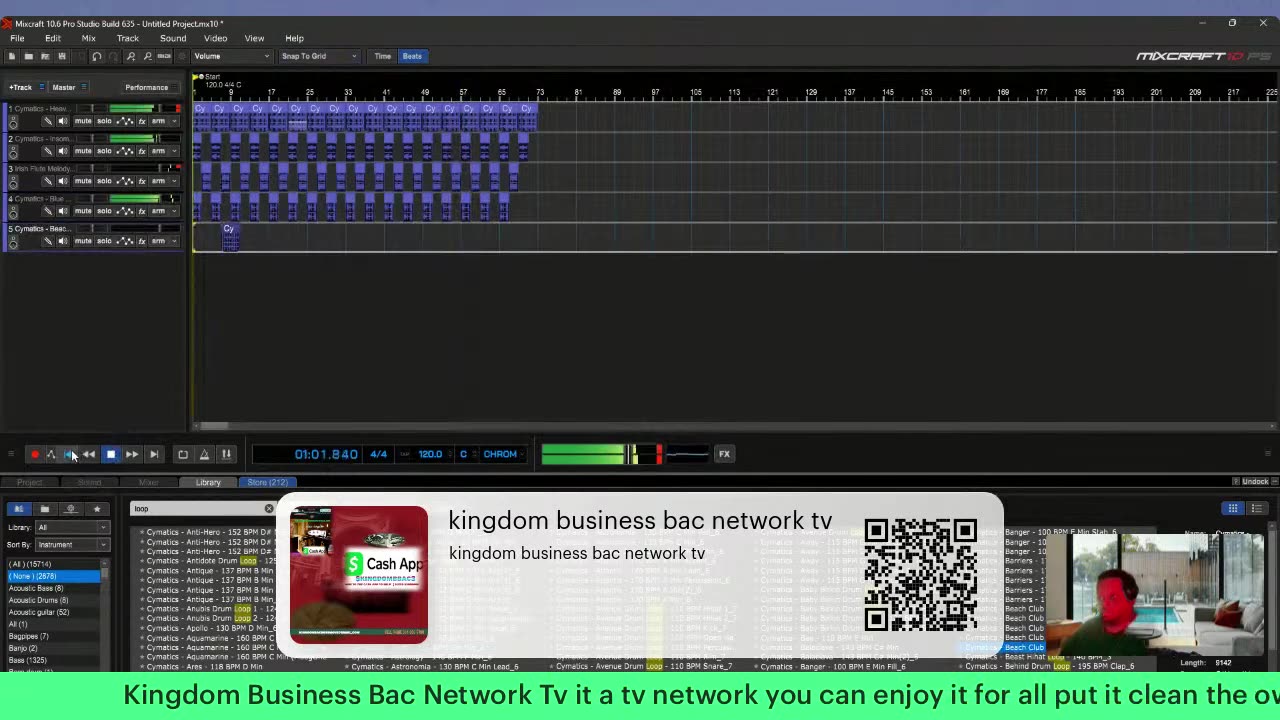Viewport: 1280px width, 720px height.
Task: Switch library results to list view
Action: 1256,508
